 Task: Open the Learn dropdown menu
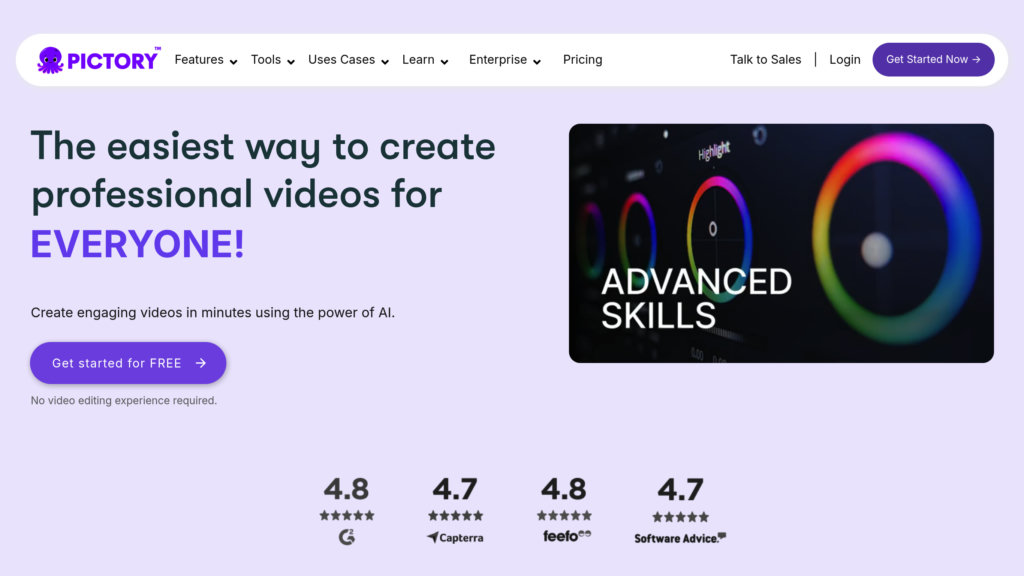click(425, 60)
